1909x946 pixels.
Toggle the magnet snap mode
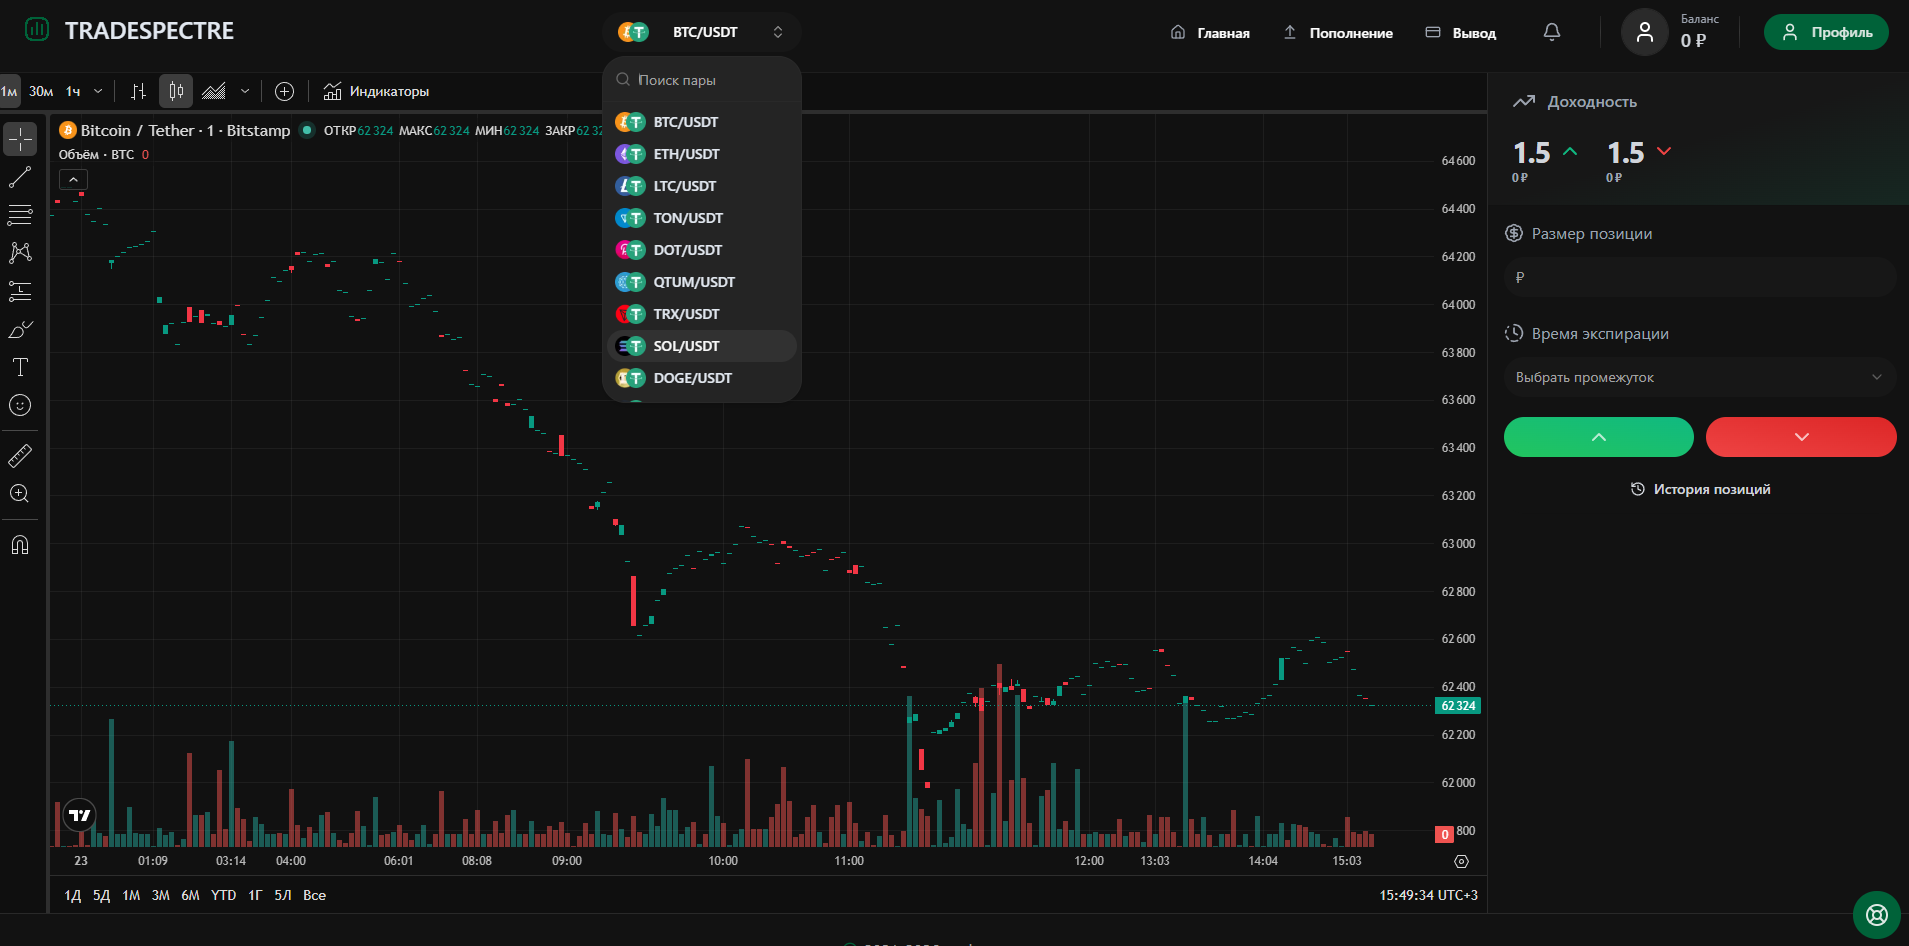point(20,545)
